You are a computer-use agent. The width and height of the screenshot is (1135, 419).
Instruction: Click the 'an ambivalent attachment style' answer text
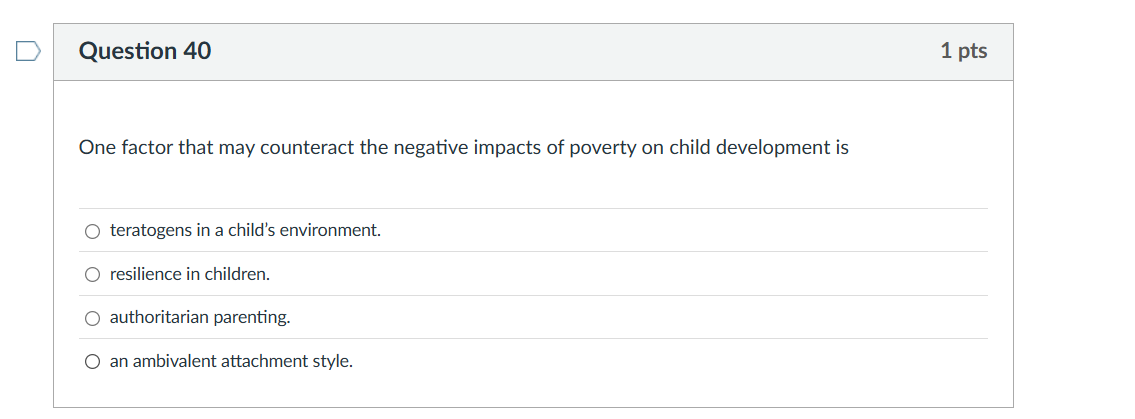point(231,361)
